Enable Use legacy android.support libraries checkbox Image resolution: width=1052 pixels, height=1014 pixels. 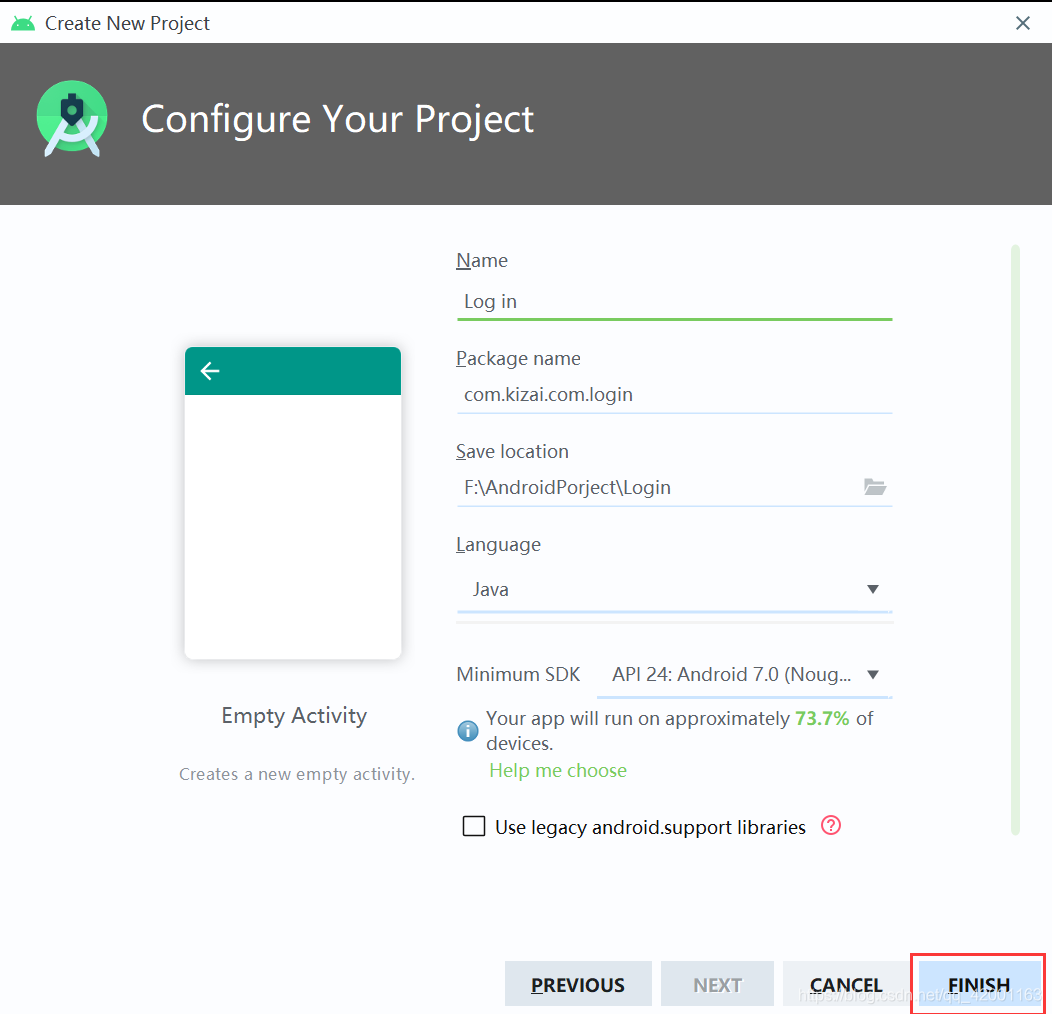click(x=474, y=826)
